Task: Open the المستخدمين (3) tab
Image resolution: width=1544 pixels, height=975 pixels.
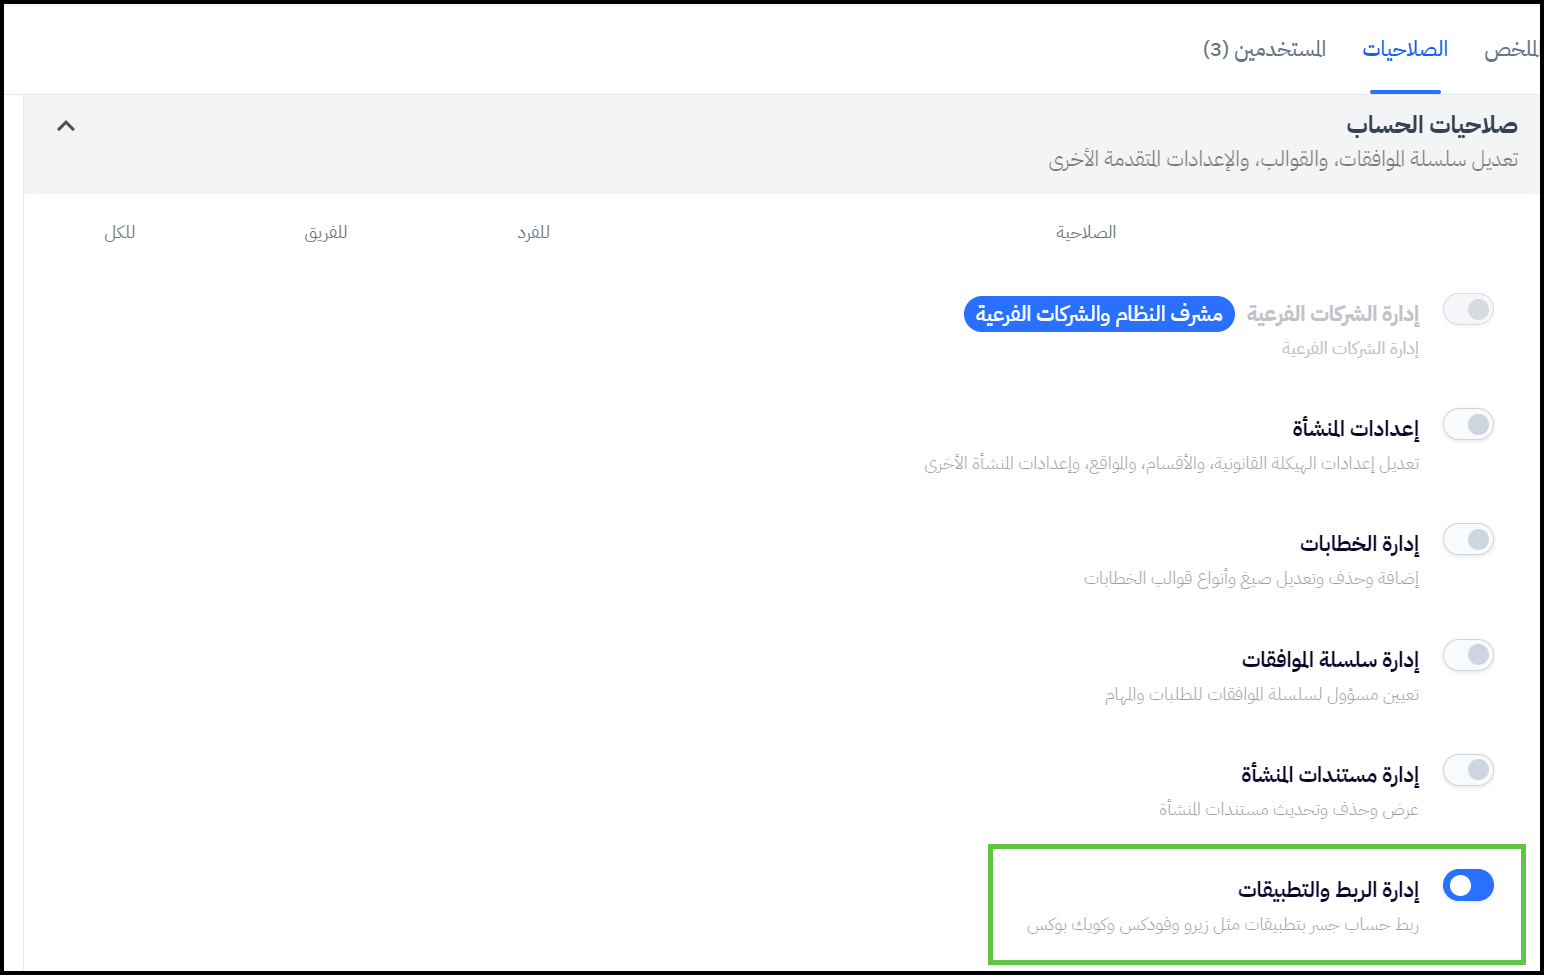Action: 1264,49
